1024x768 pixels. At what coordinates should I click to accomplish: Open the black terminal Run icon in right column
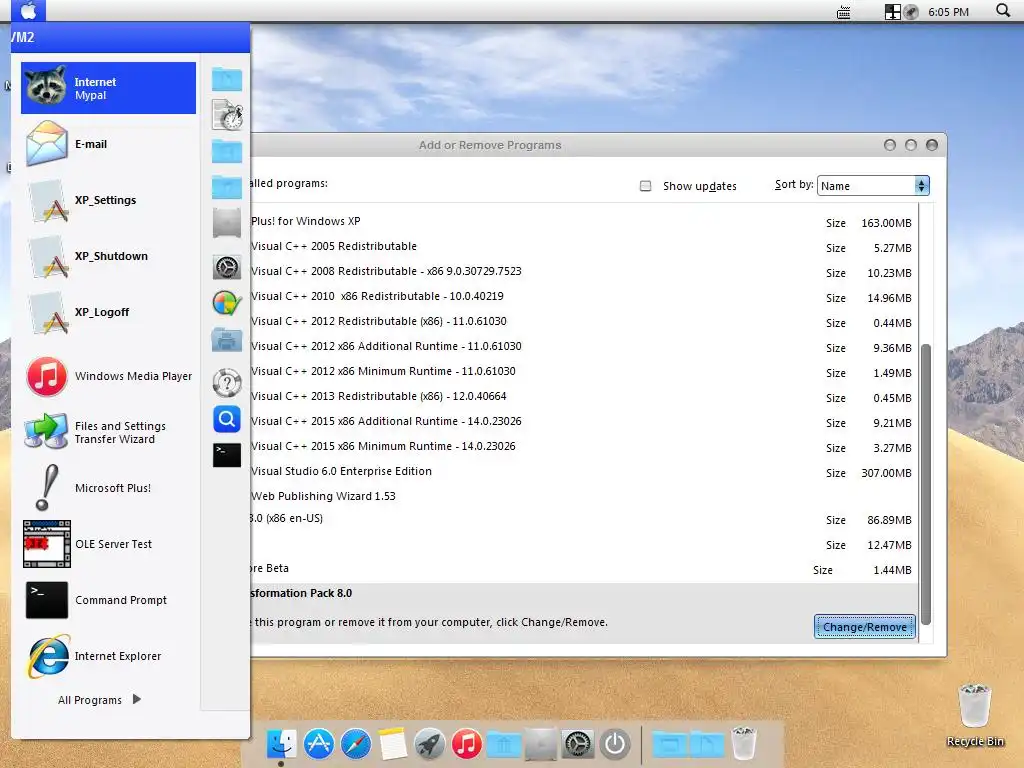[x=227, y=455]
